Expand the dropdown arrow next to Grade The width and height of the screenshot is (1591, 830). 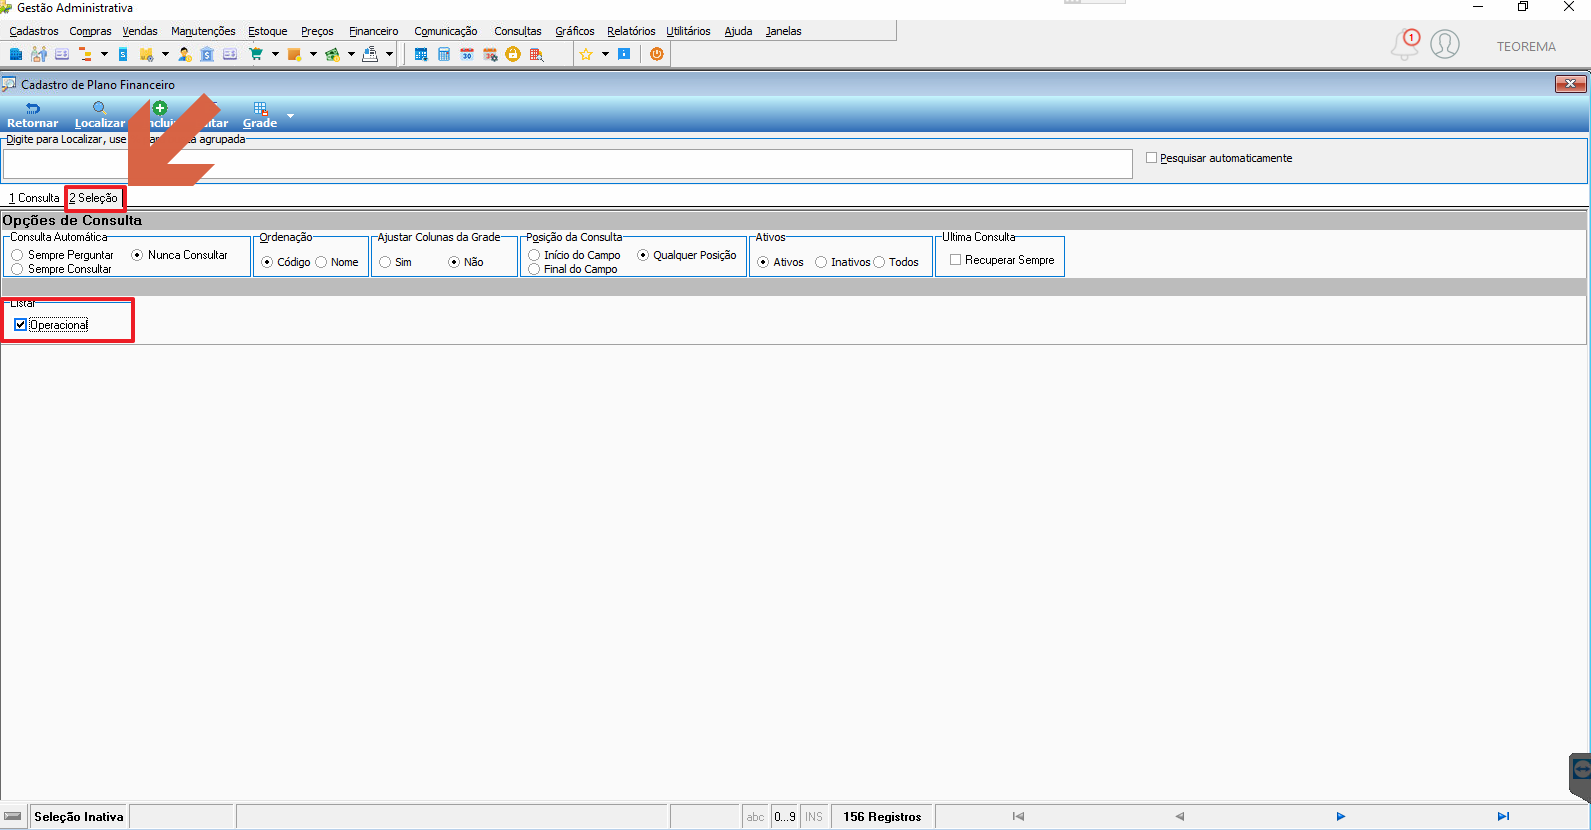click(291, 116)
